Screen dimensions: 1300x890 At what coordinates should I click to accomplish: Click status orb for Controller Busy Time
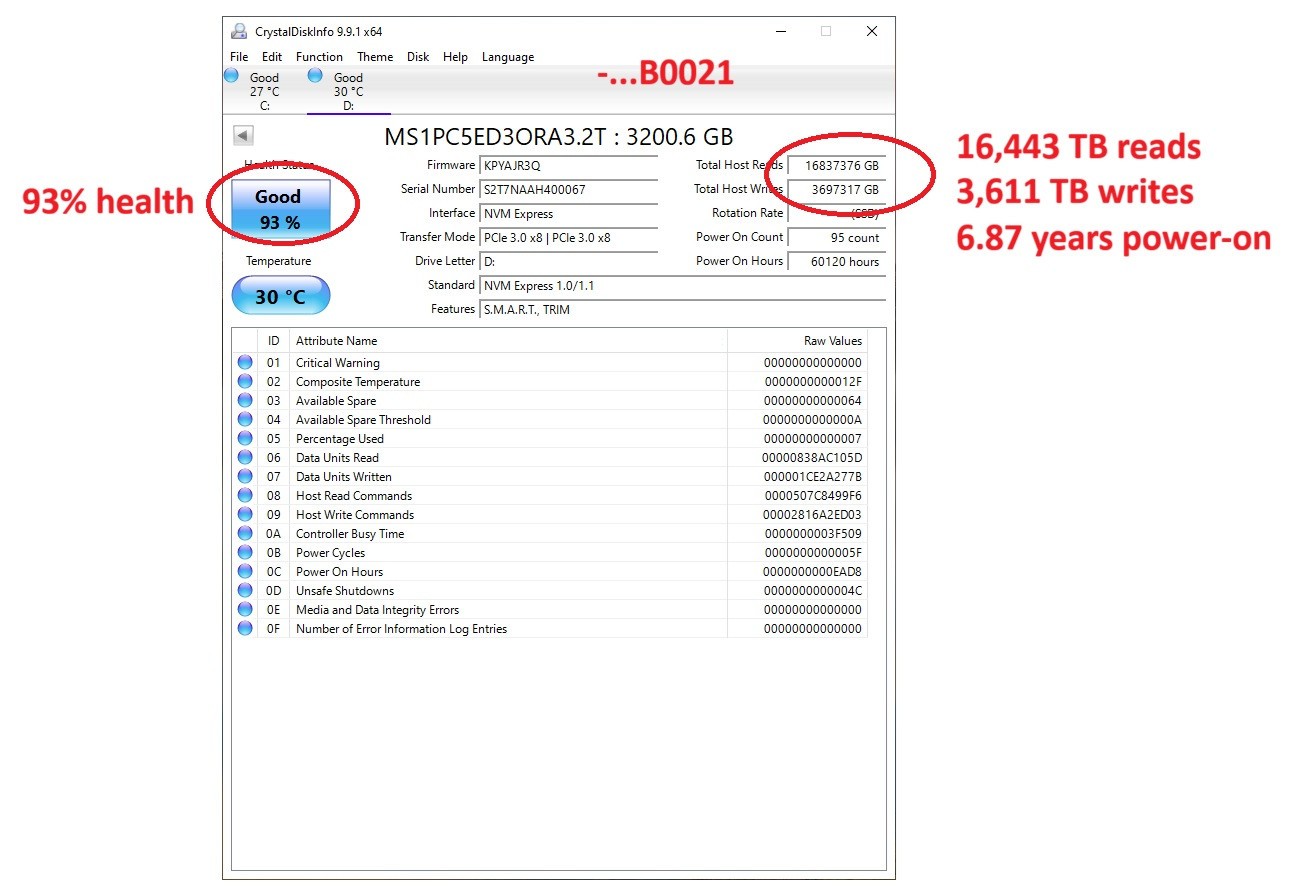[x=245, y=534]
